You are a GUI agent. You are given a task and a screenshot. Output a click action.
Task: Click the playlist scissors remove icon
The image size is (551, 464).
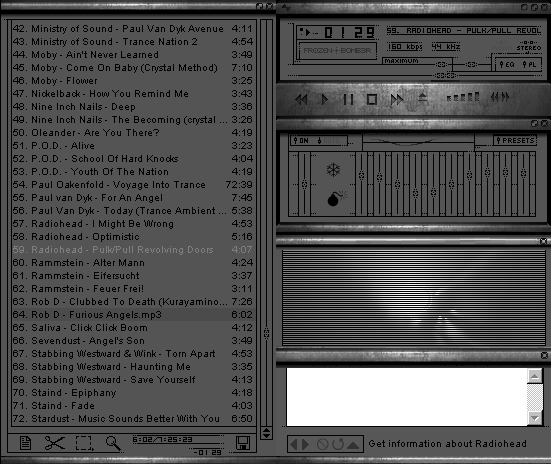click(x=54, y=443)
